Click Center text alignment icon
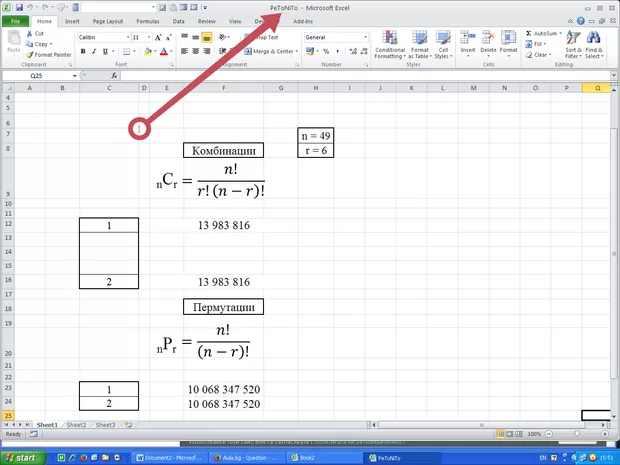 (x=195, y=51)
